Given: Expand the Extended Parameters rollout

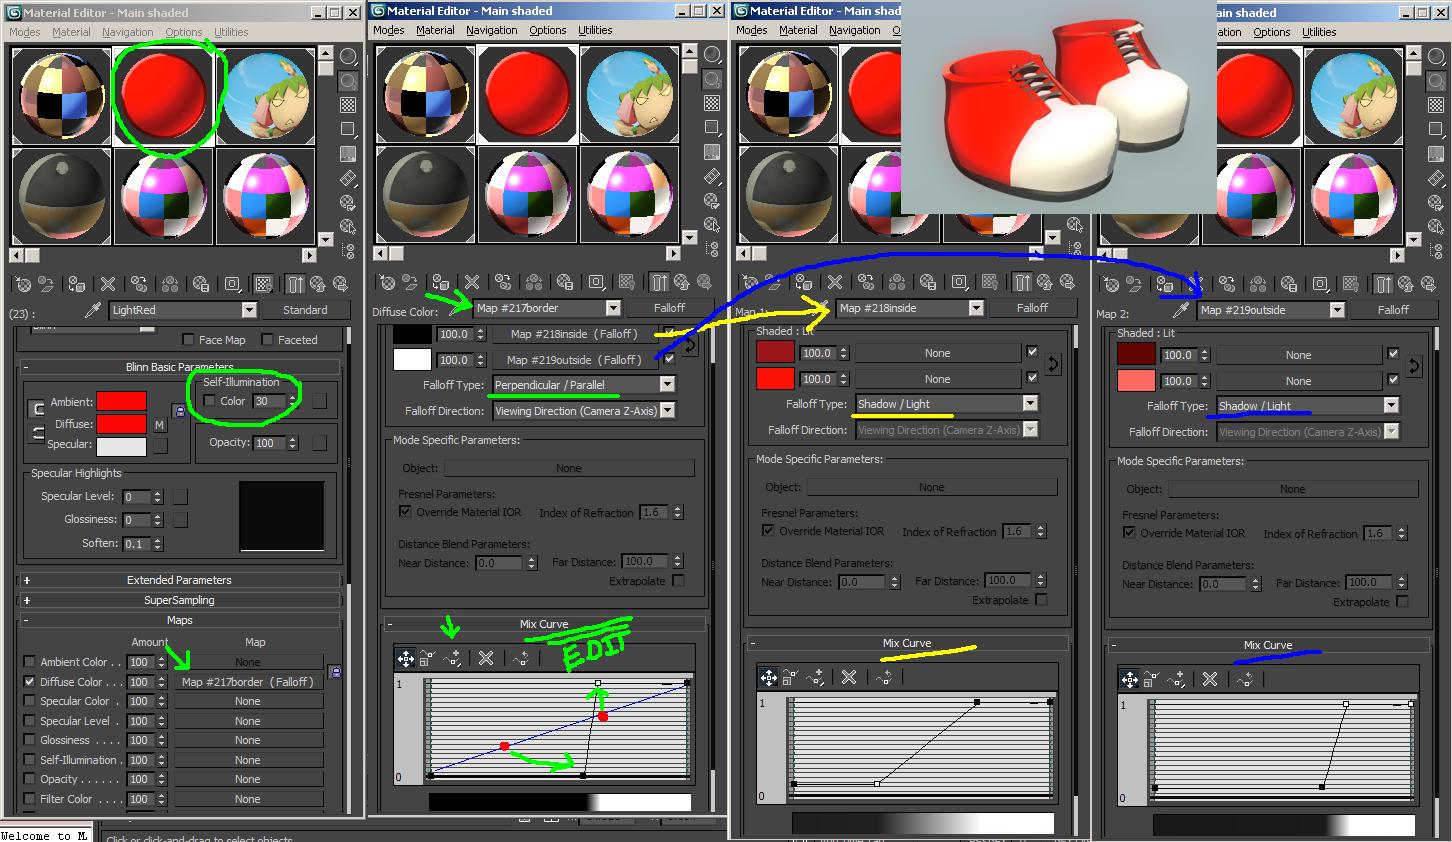Looking at the screenshot, I should [179, 580].
